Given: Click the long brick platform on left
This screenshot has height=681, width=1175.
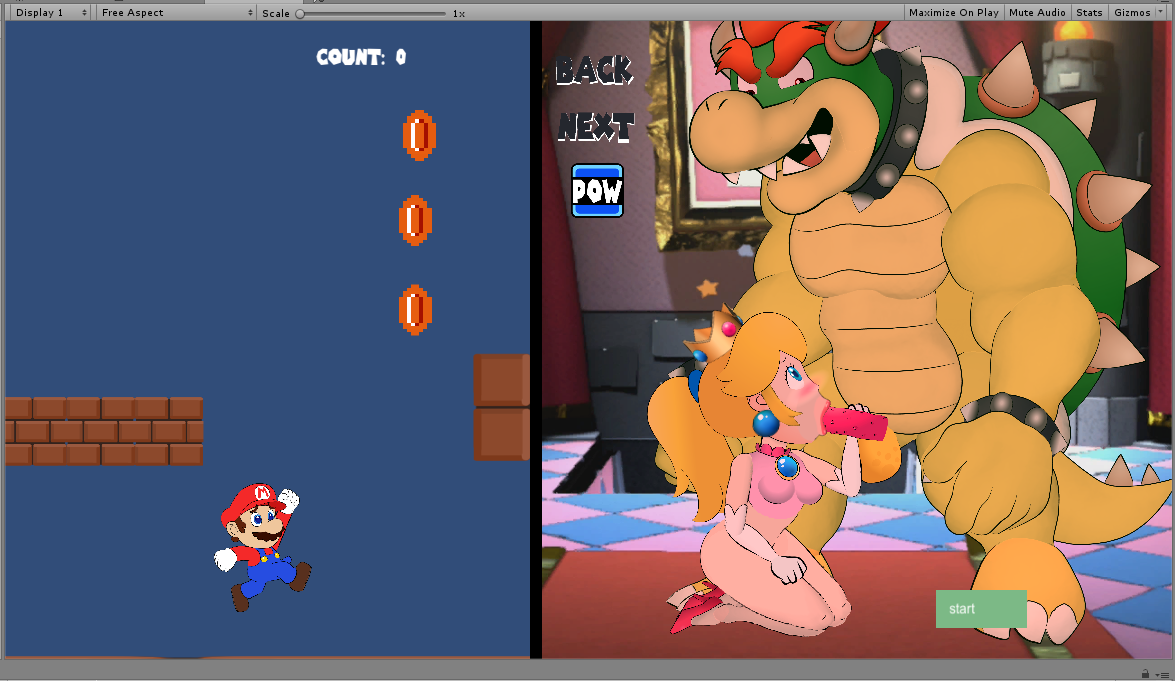Looking at the screenshot, I should [104, 431].
